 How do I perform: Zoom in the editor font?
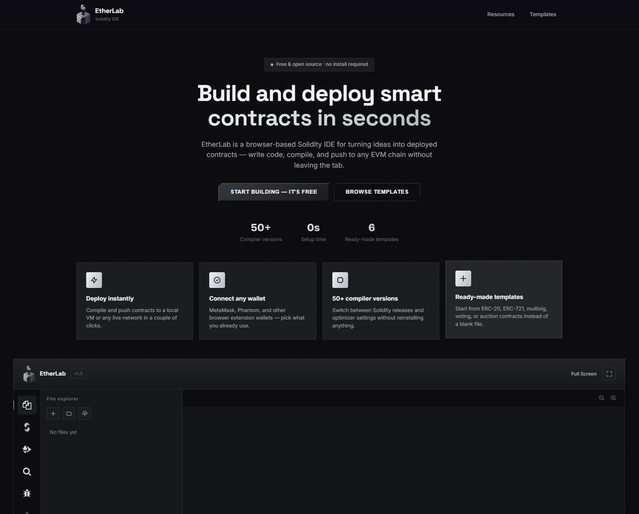613,398
